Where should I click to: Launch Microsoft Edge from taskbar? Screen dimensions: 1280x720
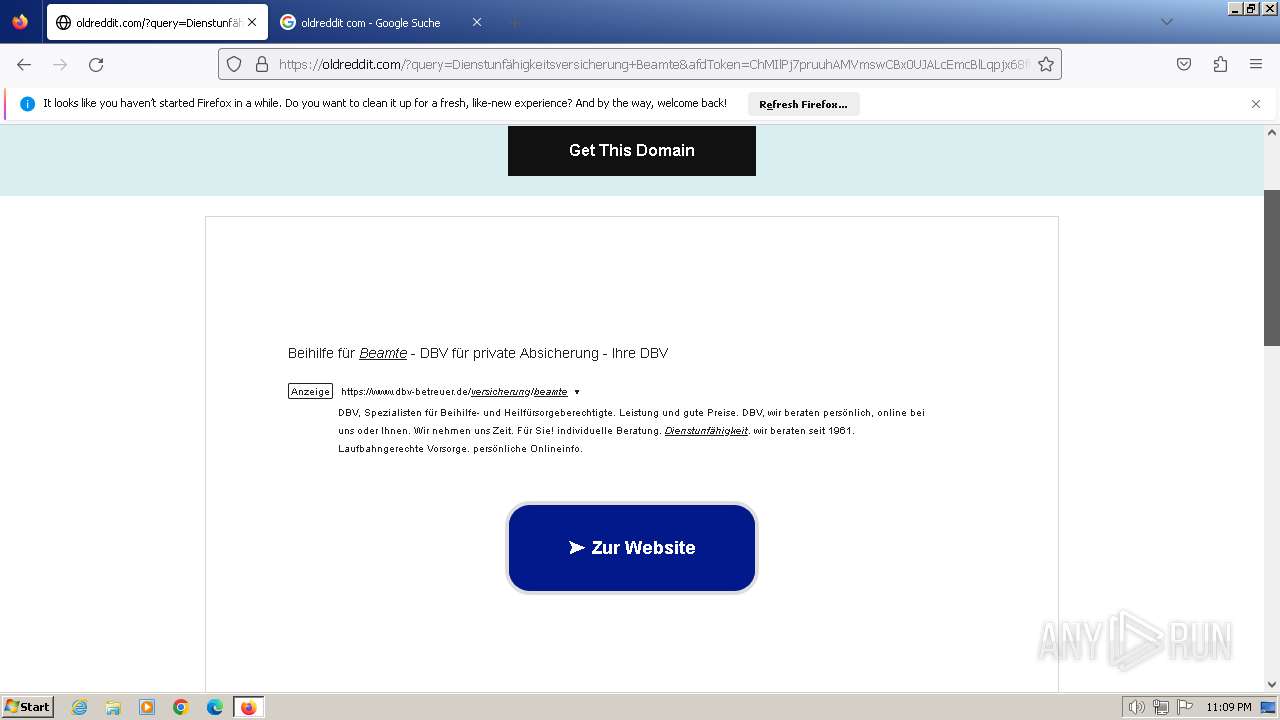[x=214, y=707]
